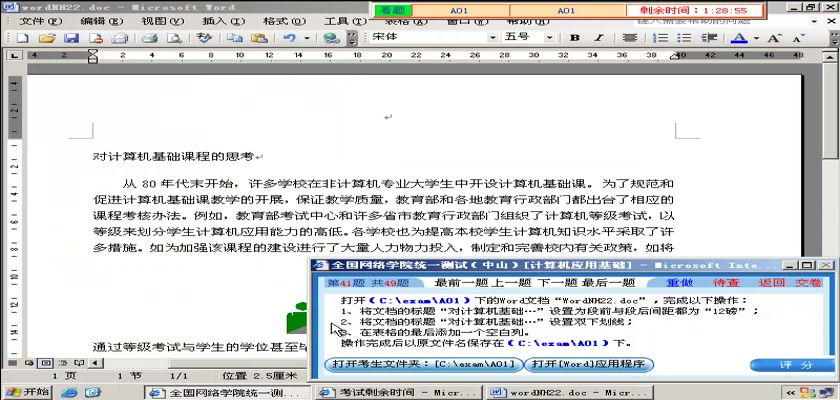Click the 待查 link in the exam window
The image size is (840, 400).
[x=726, y=283]
